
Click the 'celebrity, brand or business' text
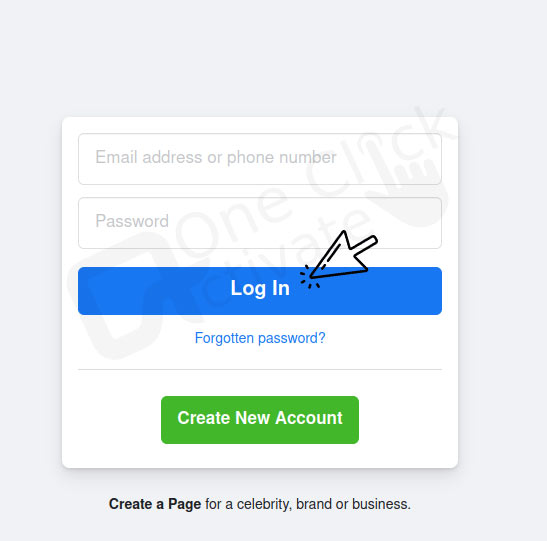(324, 504)
